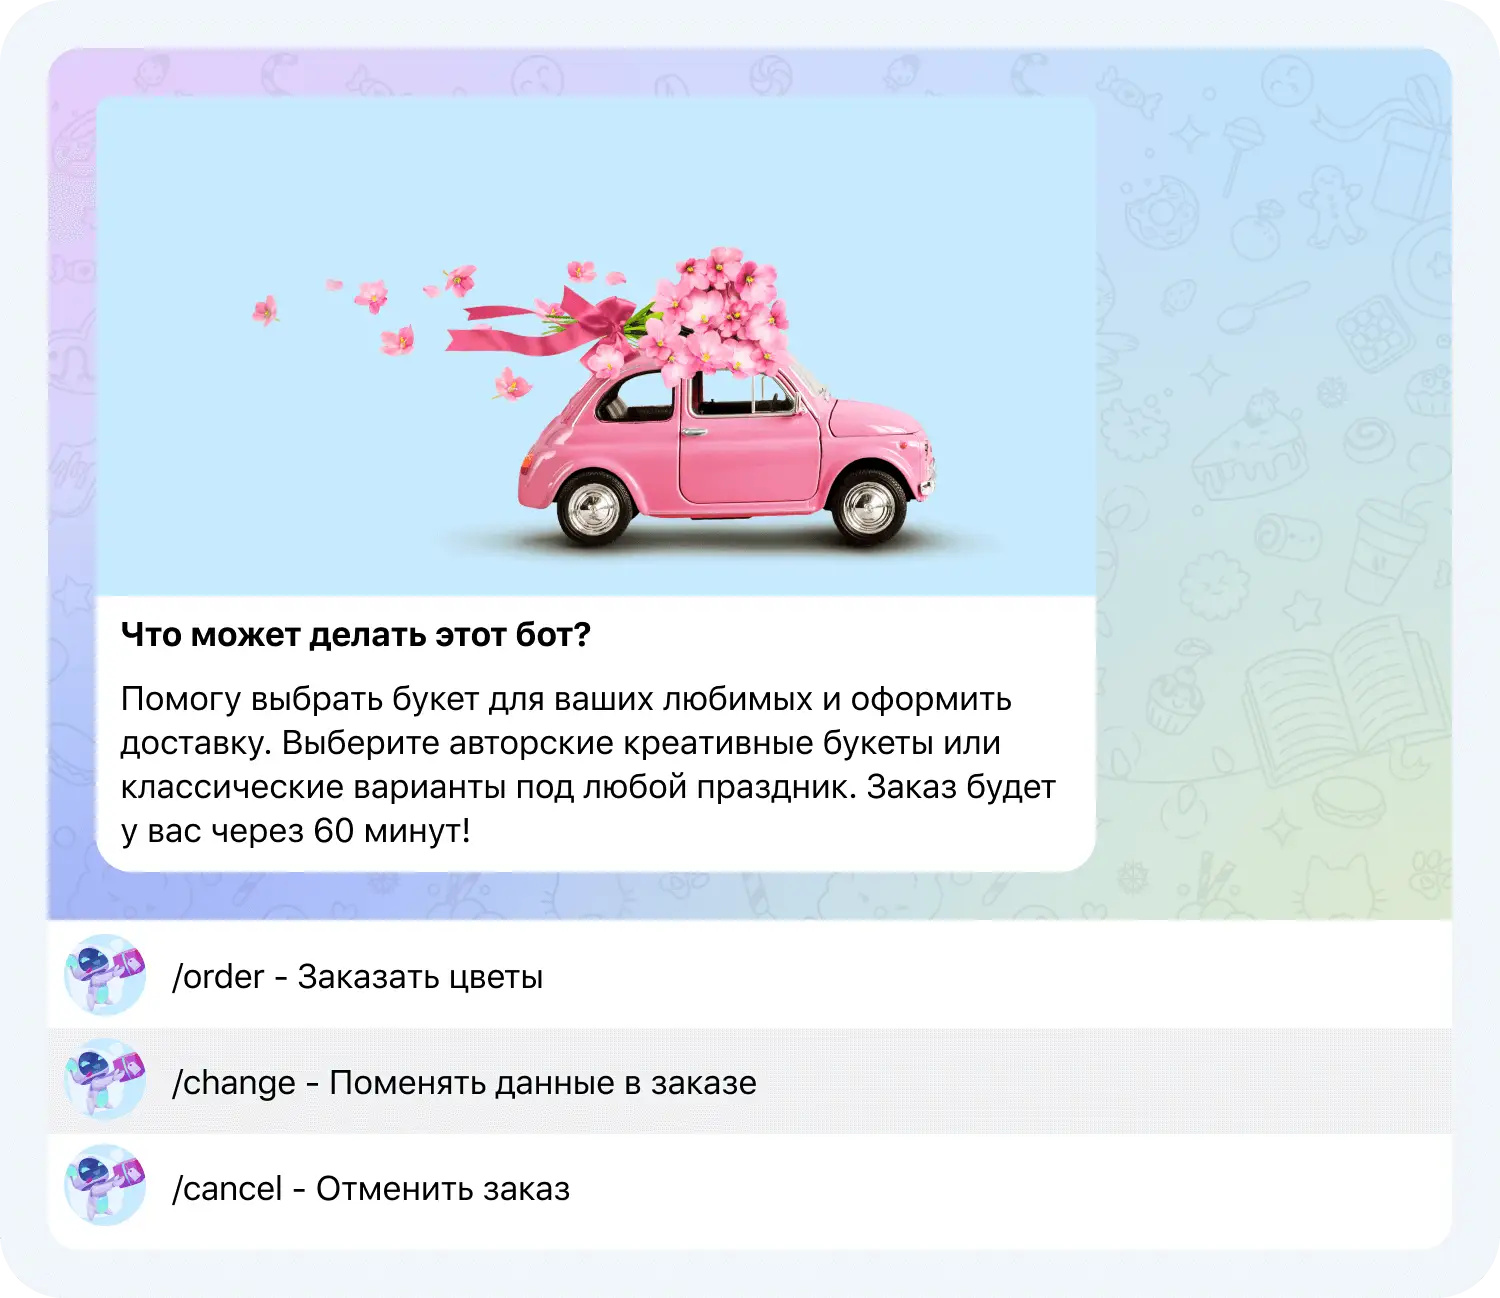
Task: Click the bot avatar next to /order
Action: pos(105,975)
